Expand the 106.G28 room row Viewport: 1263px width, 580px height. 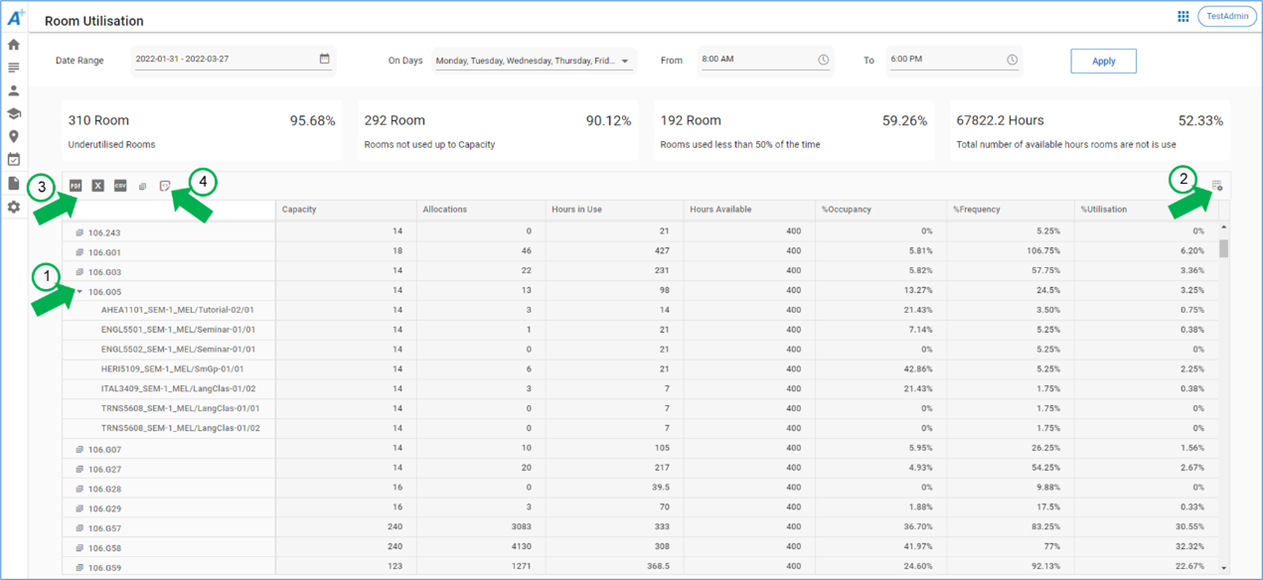80,489
